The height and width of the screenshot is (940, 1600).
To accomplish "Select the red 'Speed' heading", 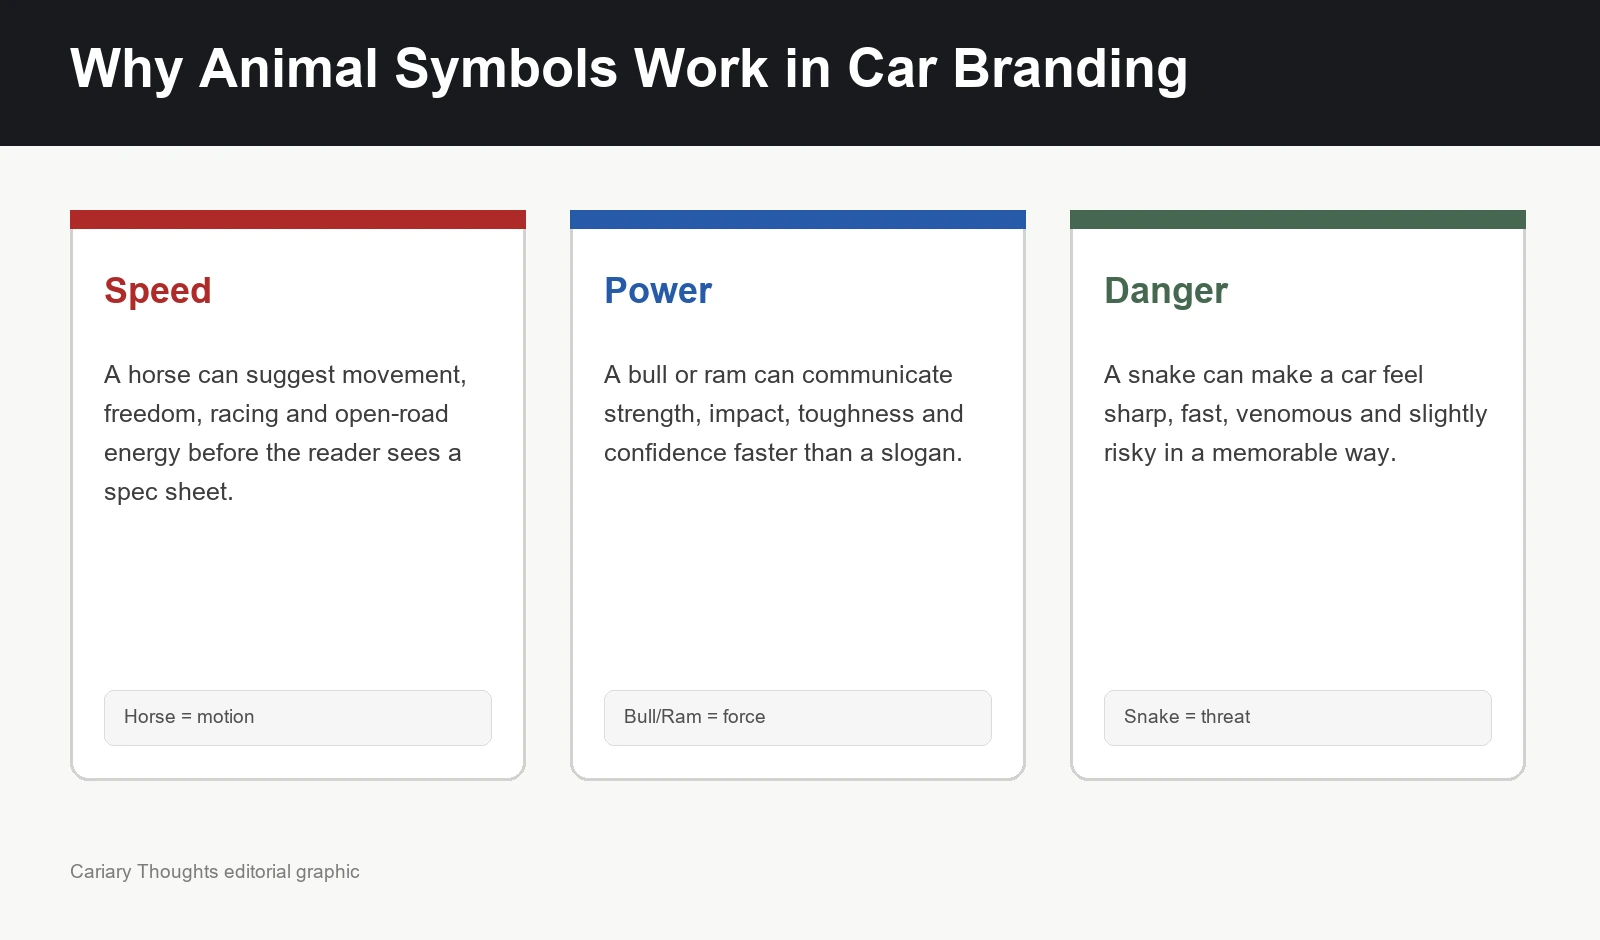I will pos(158,291).
